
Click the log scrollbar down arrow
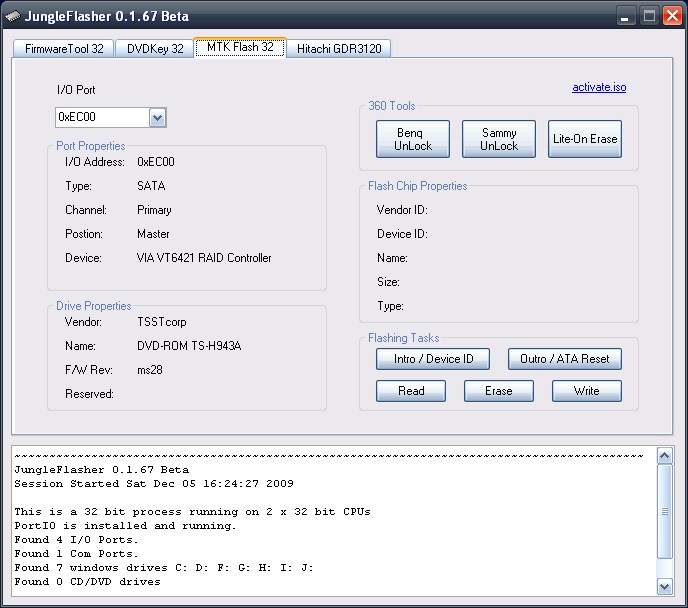664,587
